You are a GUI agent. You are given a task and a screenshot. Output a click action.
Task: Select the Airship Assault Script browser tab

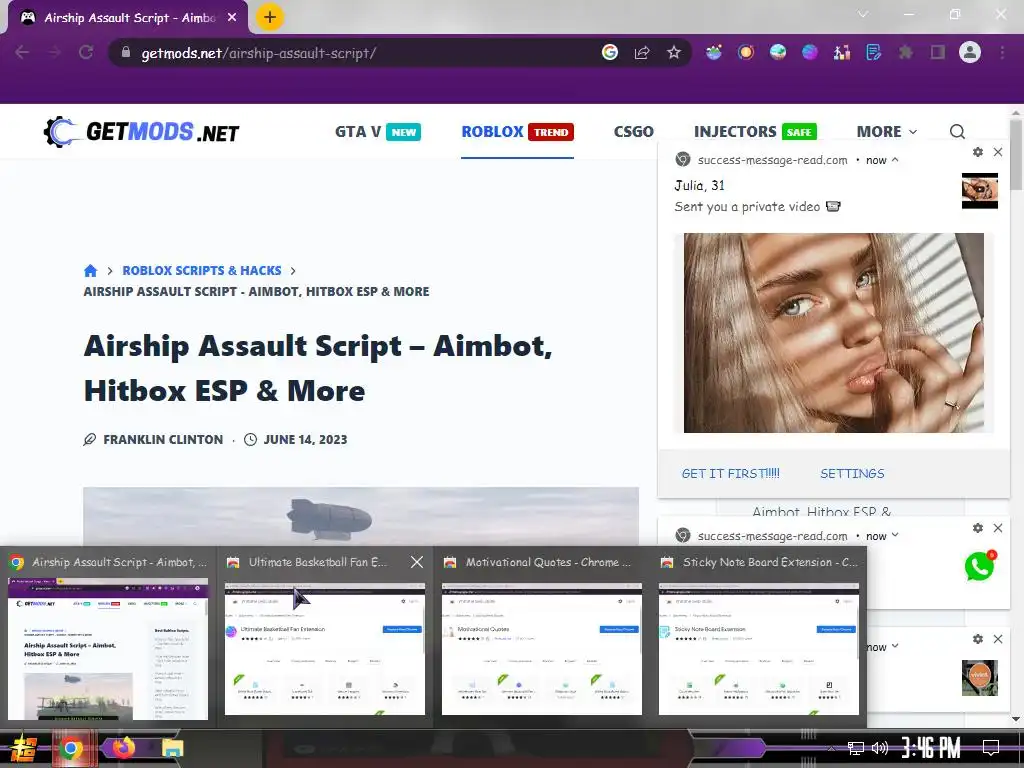tap(128, 18)
